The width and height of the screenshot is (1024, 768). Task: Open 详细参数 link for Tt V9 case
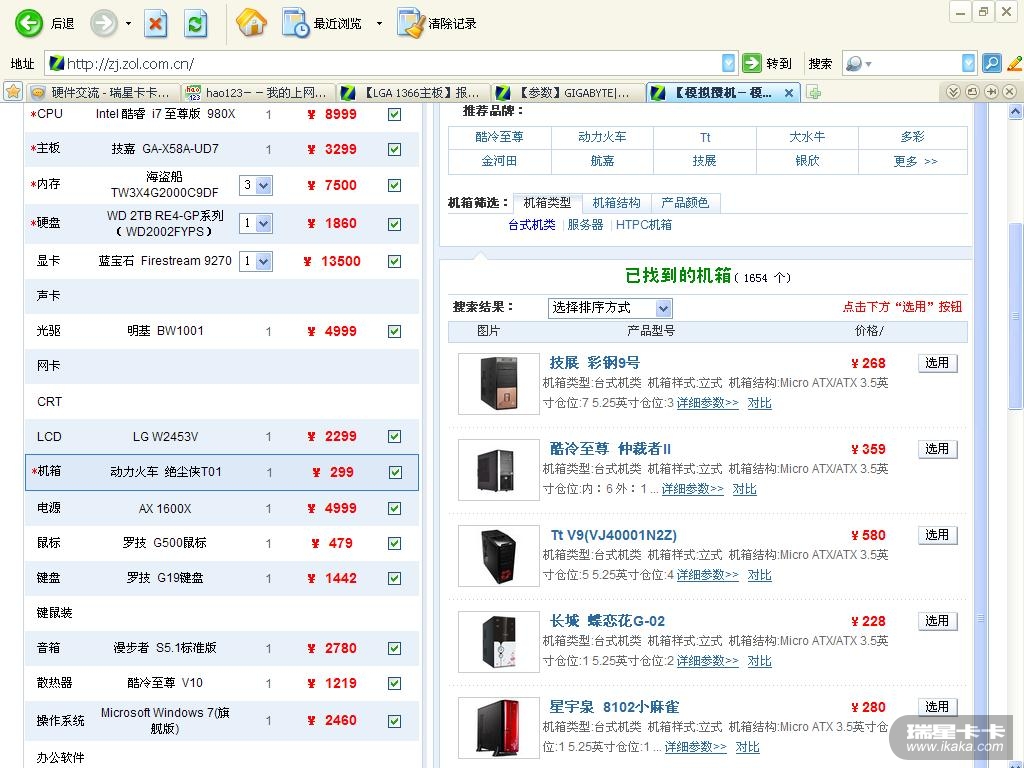(707, 575)
